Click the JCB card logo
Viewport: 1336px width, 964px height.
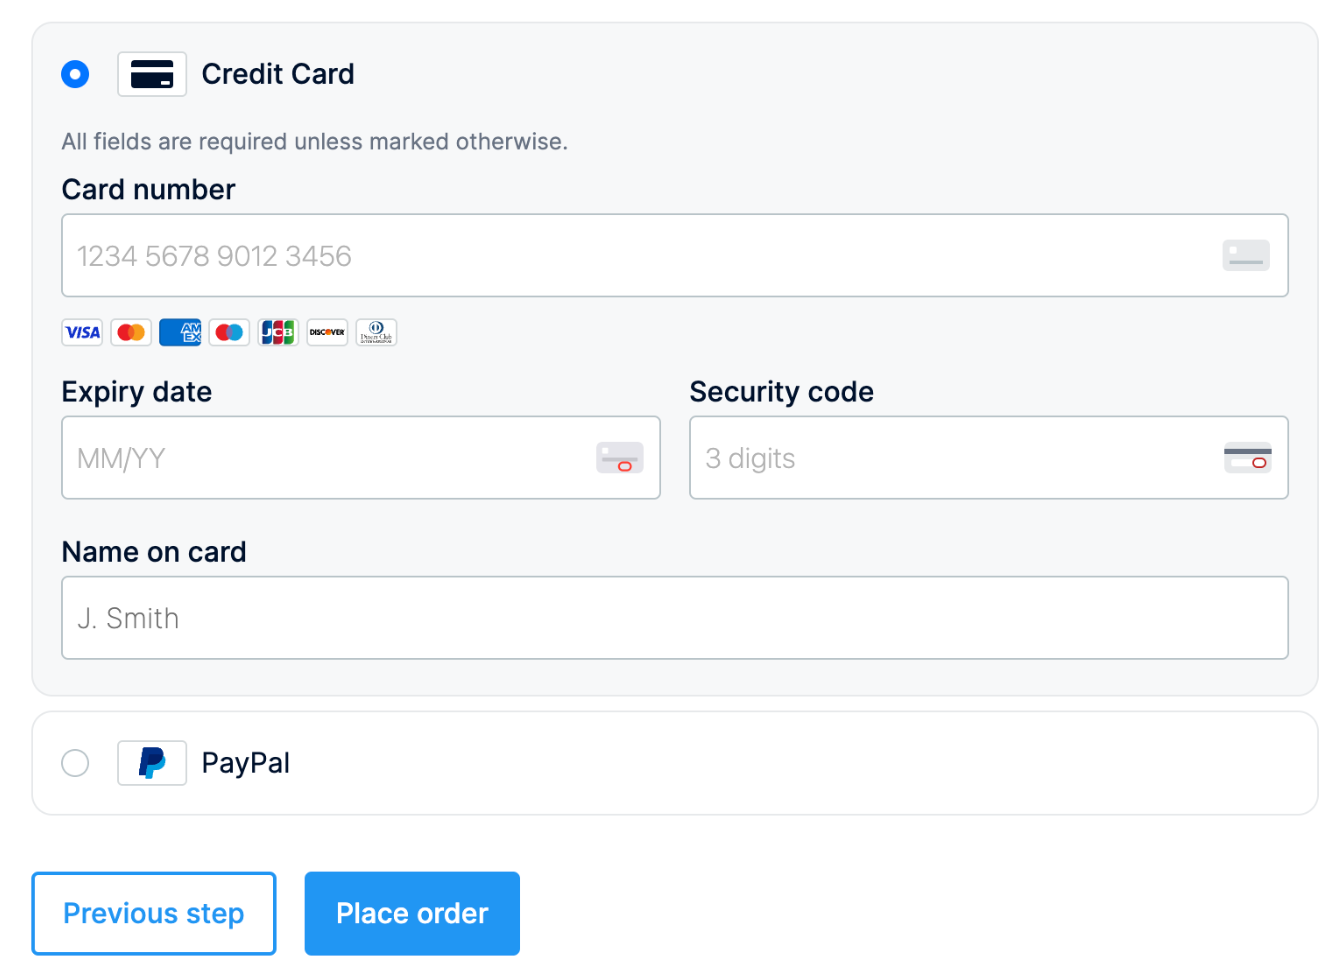coord(278,332)
